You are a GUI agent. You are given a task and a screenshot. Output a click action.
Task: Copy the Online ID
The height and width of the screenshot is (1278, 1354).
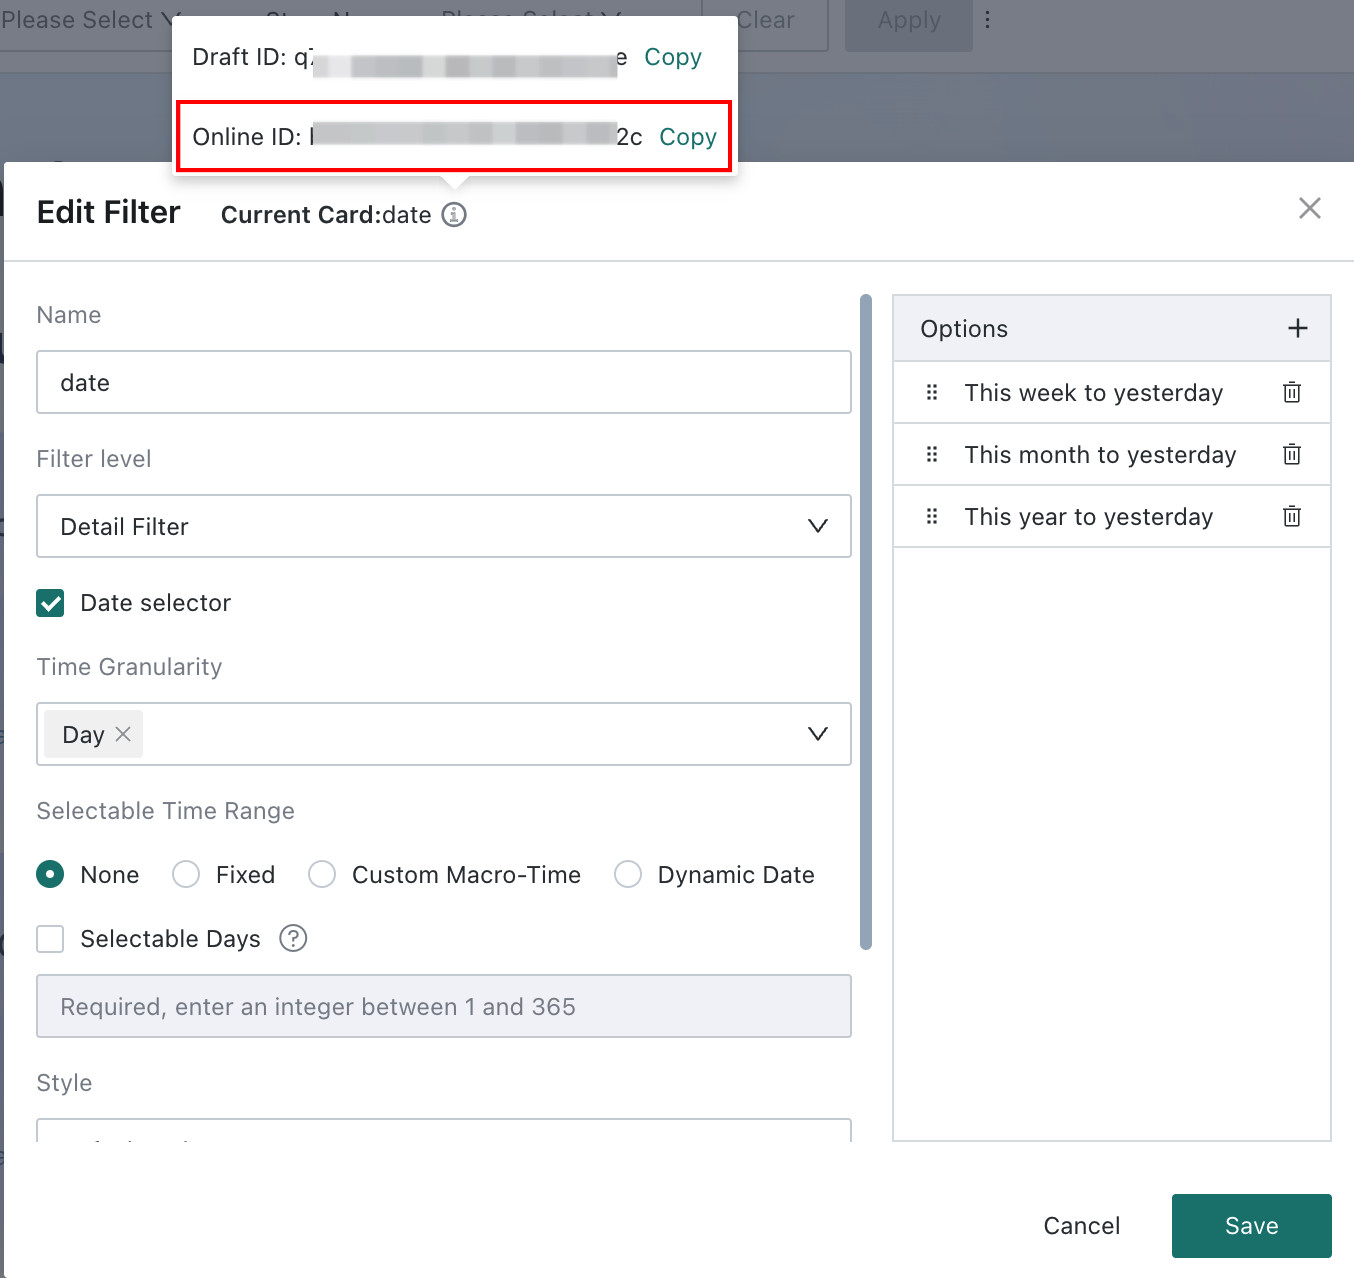pos(687,137)
